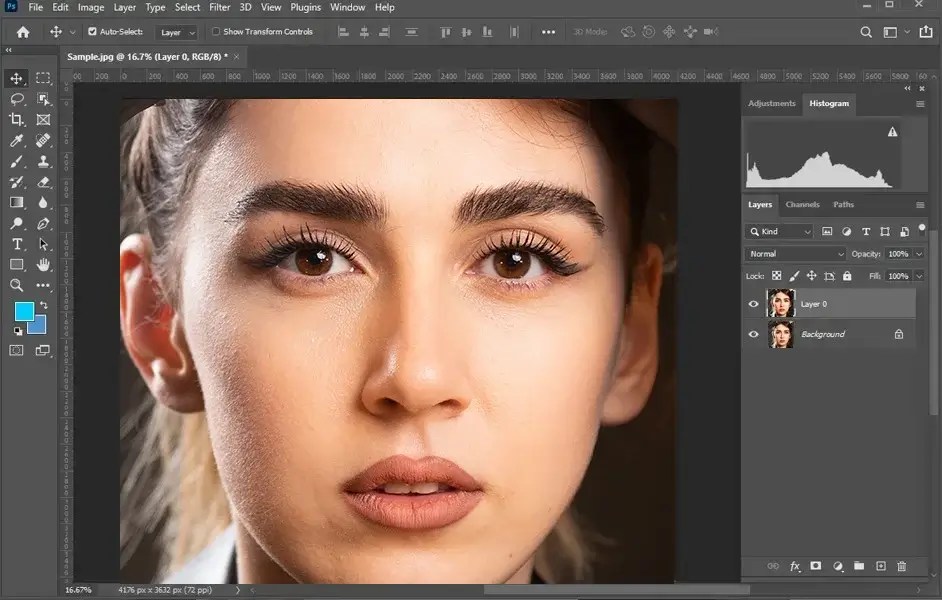This screenshot has height=600, width=942.
Task: Hide the Background layer
Action: click(754, 334)
